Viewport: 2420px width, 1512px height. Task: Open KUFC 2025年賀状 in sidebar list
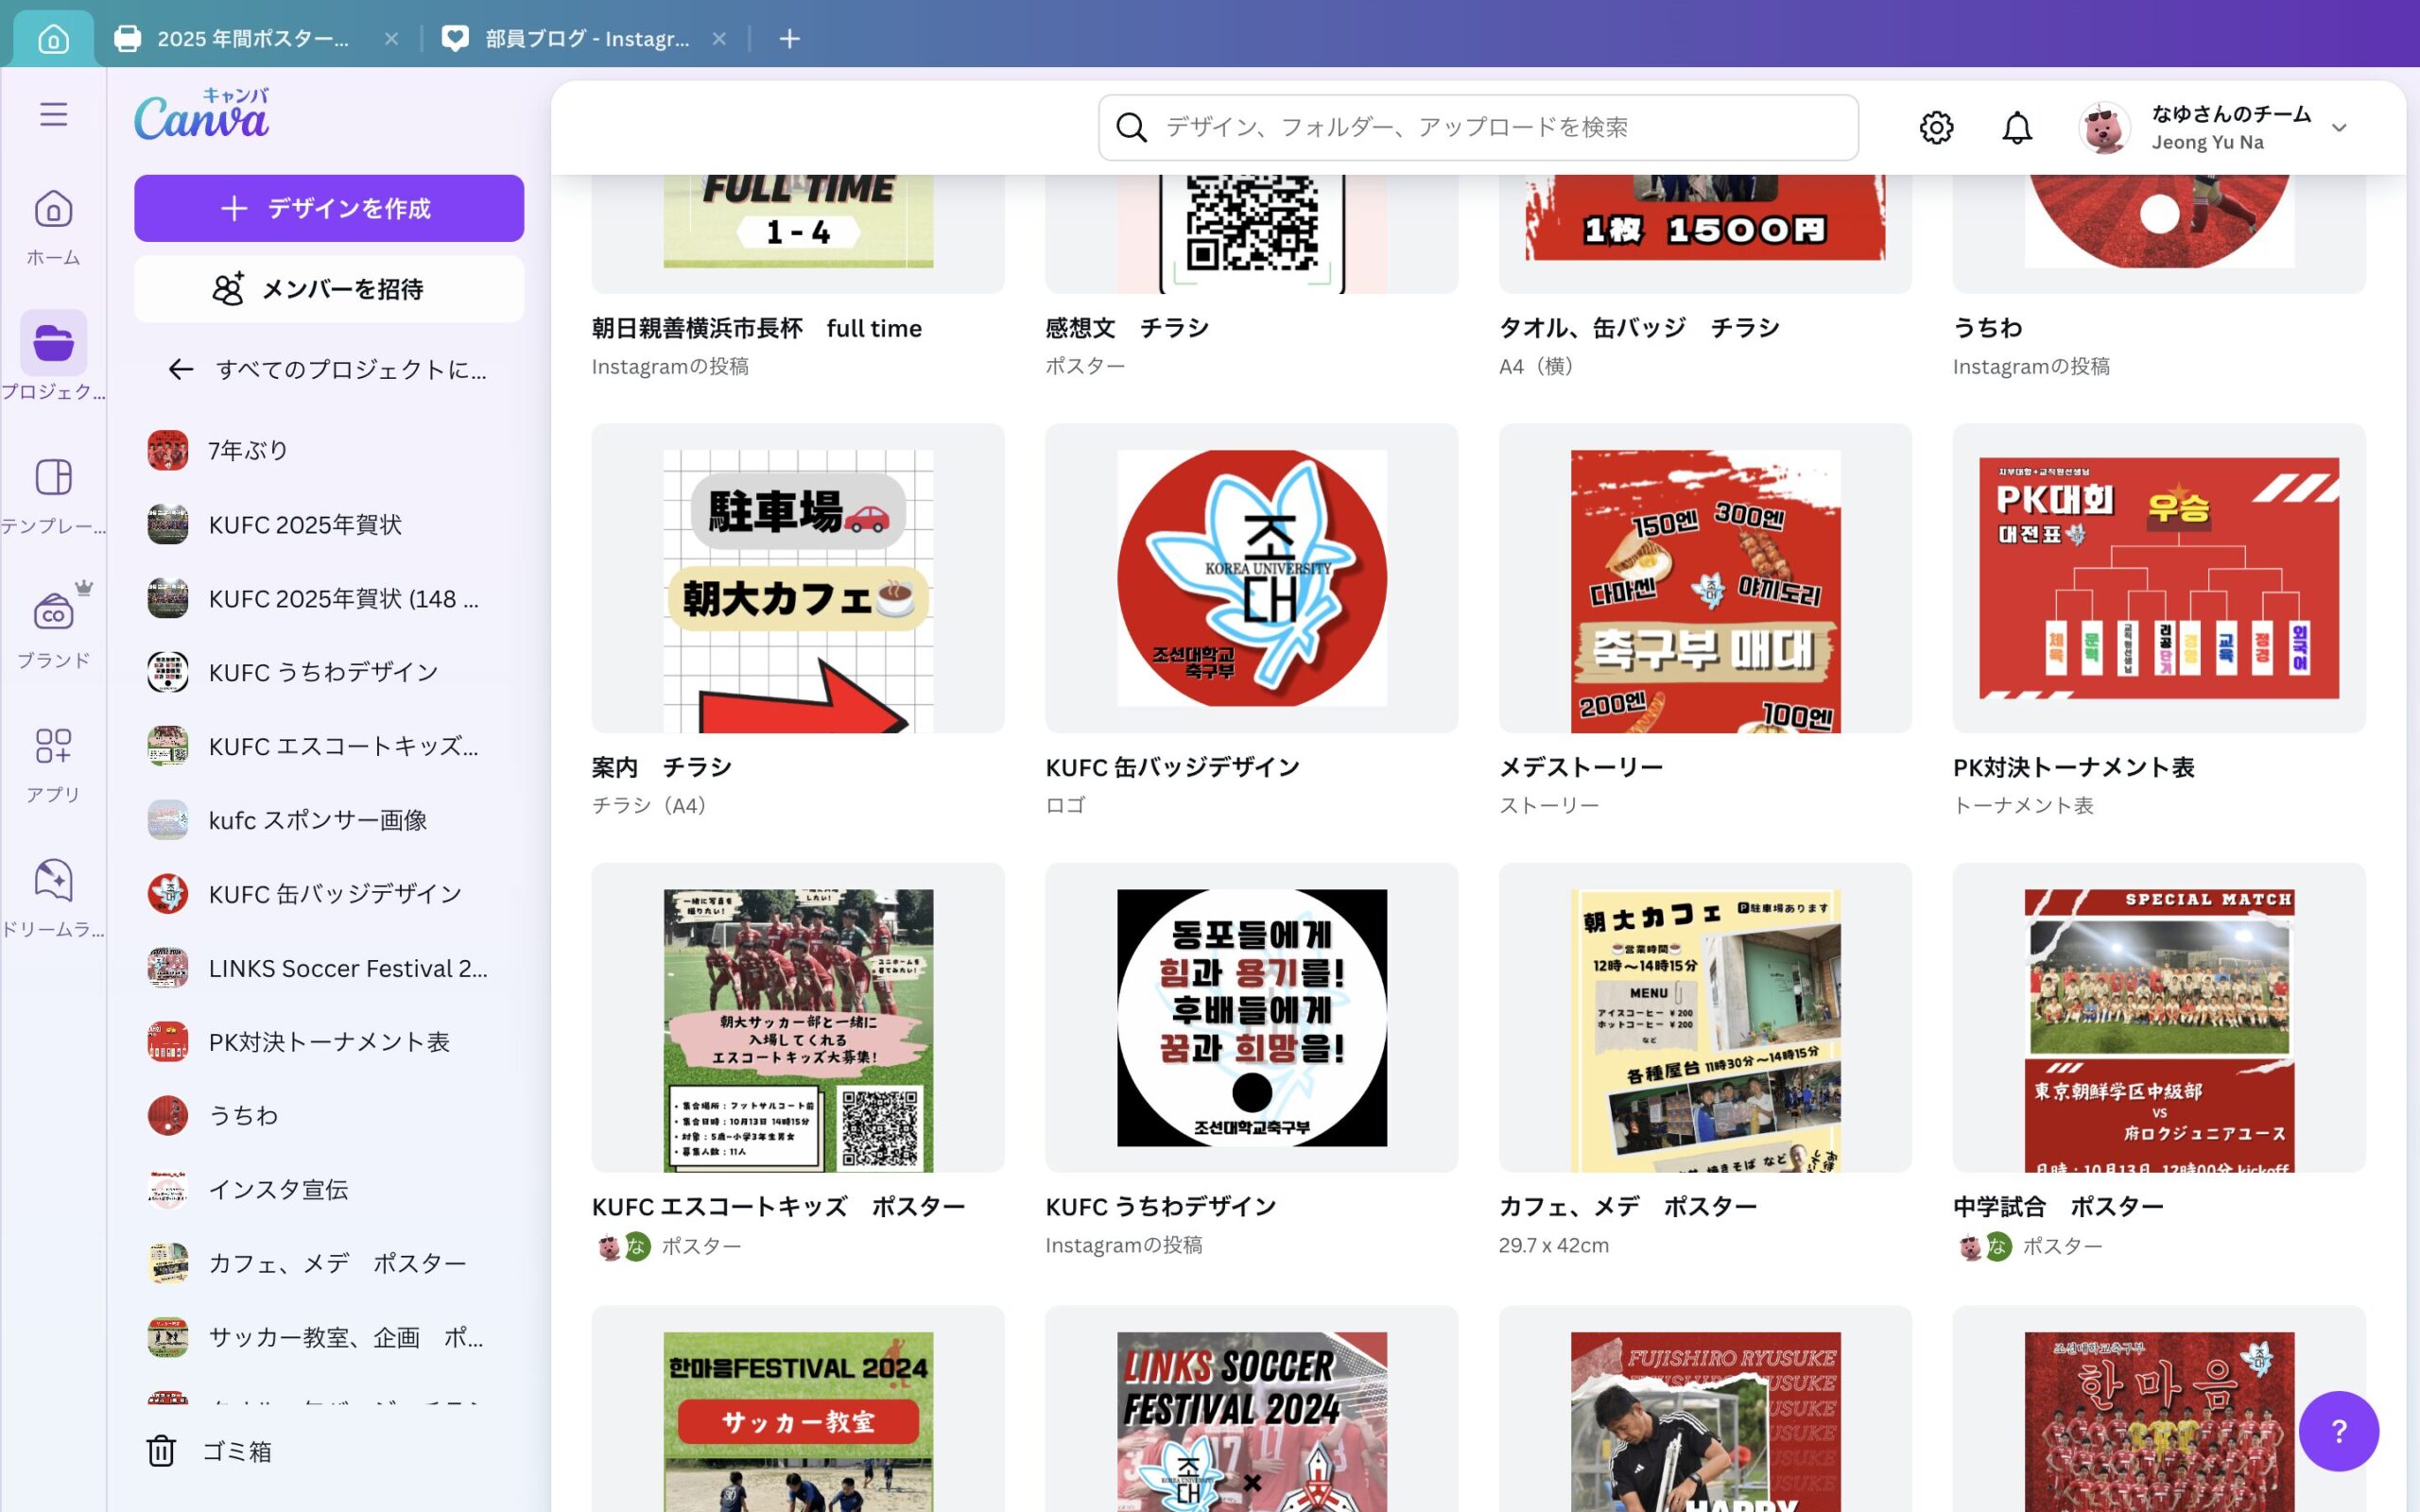click(x=329, y=525)
